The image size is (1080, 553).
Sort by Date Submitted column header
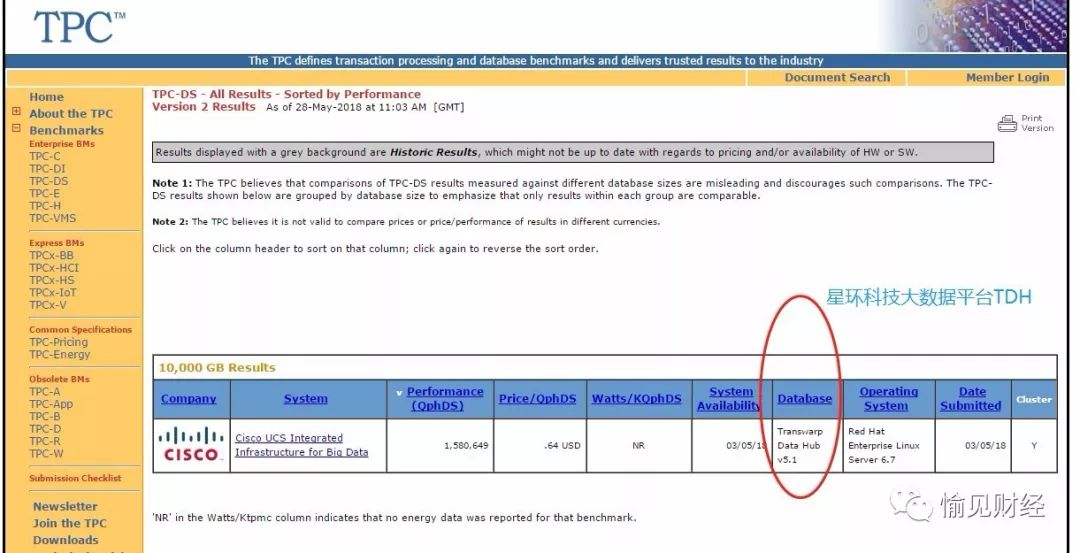click(x=970, y=399)
